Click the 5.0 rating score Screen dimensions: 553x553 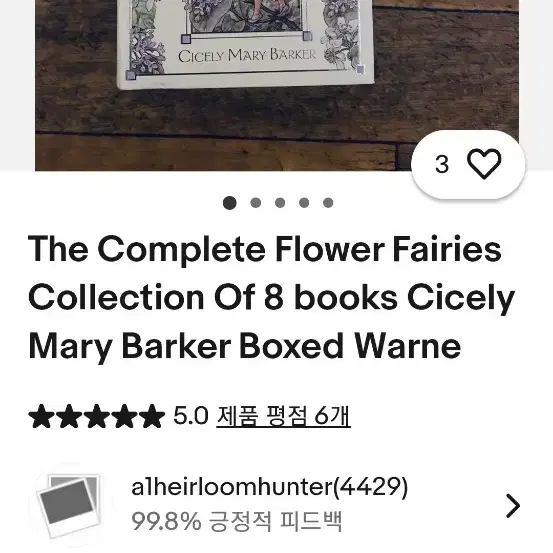(x=191, y=415)
